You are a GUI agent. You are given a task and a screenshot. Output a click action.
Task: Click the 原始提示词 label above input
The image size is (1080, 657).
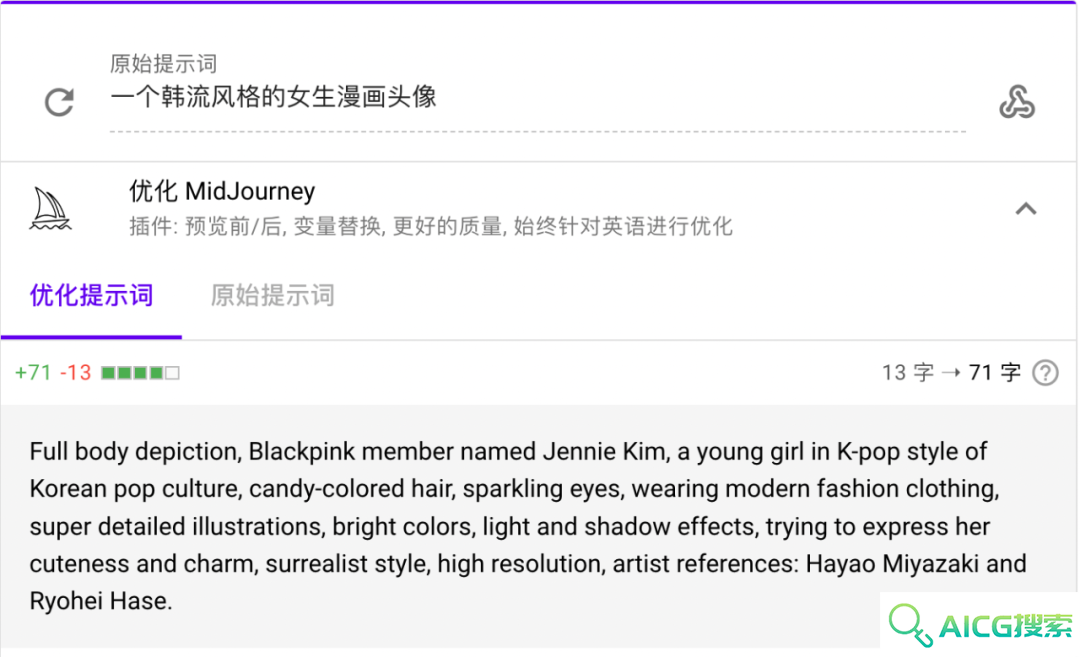tap(163, 63)
